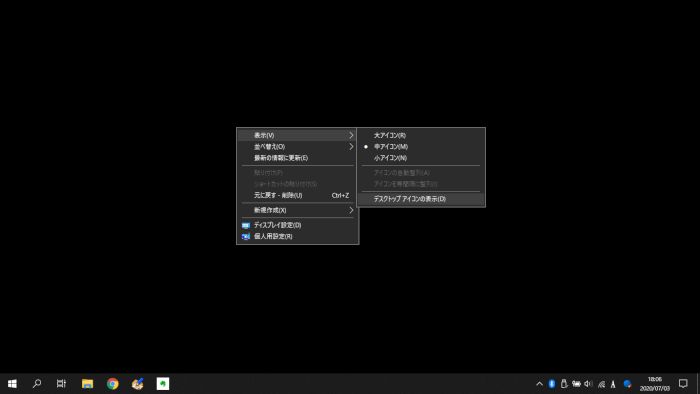This screenshot has width=700, height=394.
Task: Toggle デスクトップ アイコンの表示(D) show icons
Action: click(421, 199)
